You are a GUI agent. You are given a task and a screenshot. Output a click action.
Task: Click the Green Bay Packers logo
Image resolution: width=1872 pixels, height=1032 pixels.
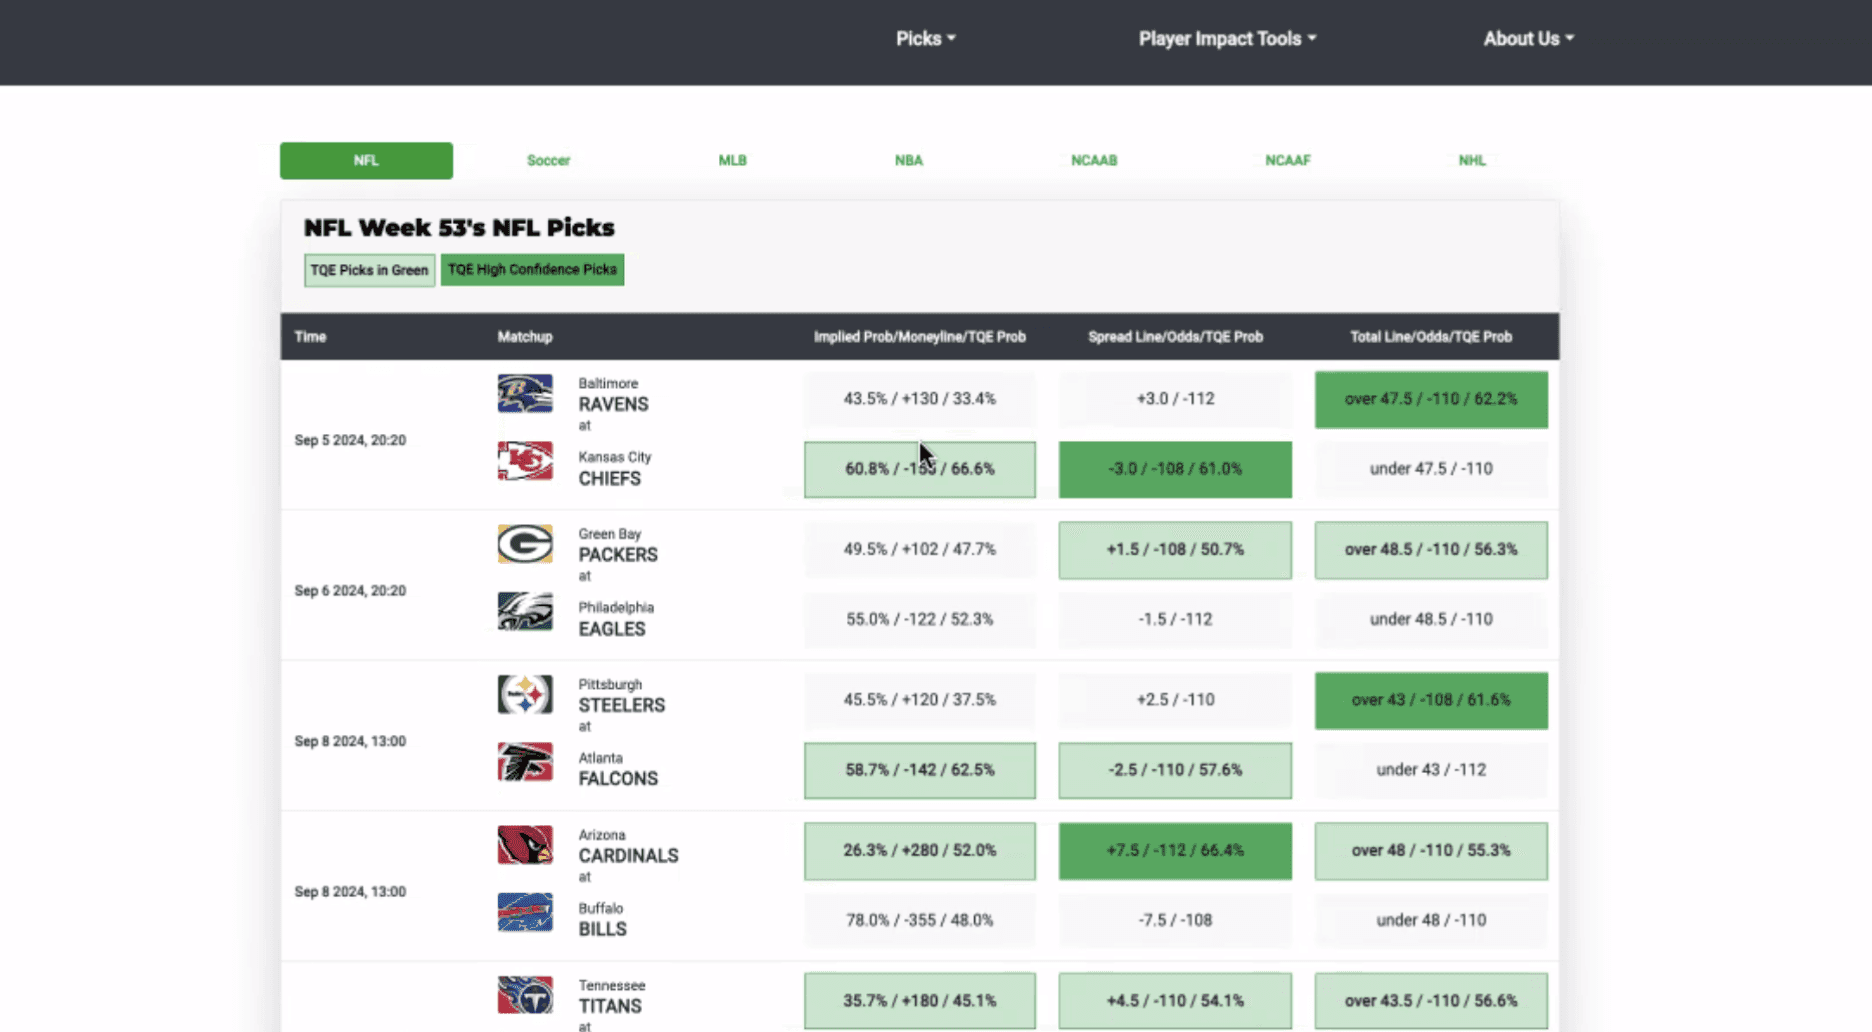tap(525, 544)
